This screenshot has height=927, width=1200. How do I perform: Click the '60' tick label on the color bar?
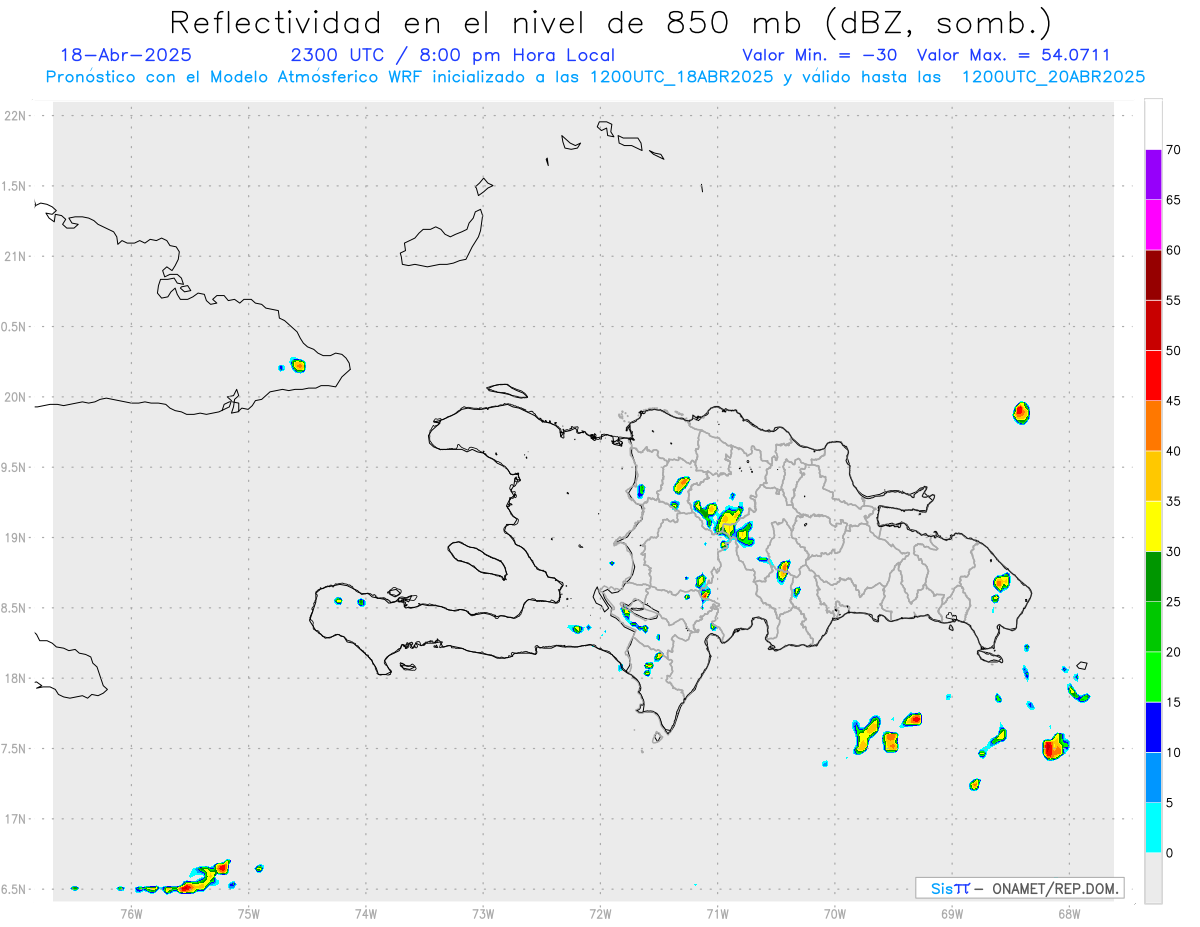(x=1174, y=250)
